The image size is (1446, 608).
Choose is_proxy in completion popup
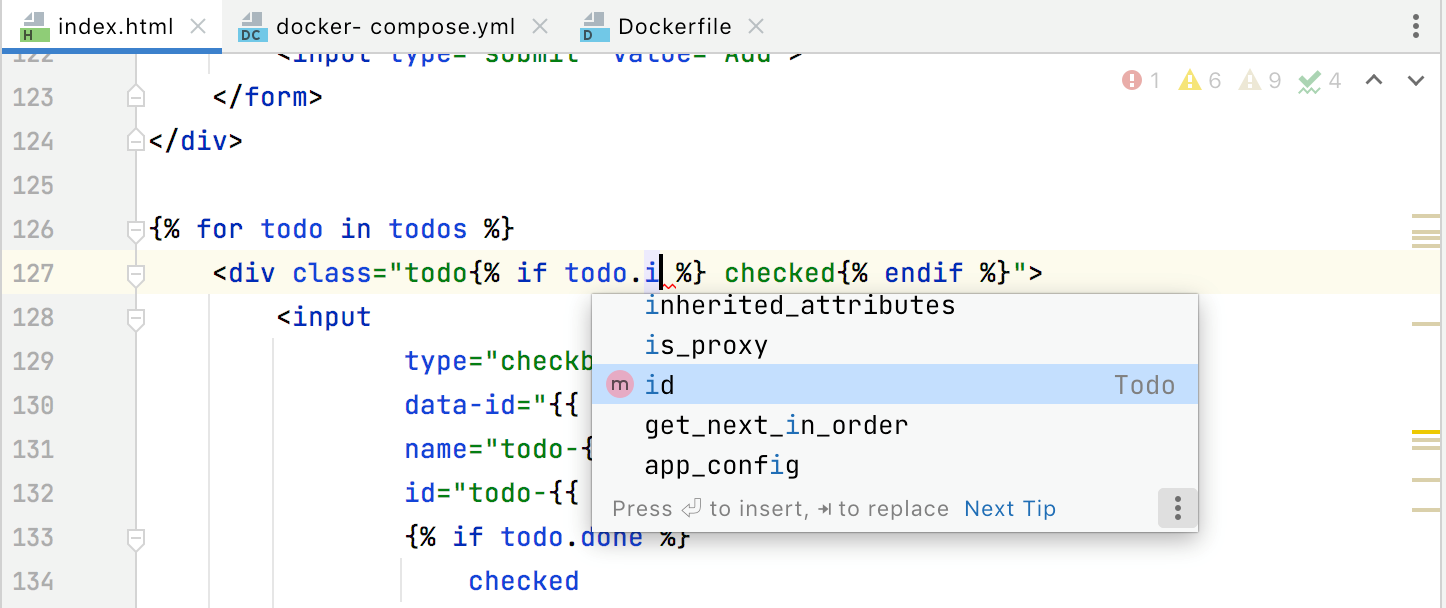coord(706,346)
